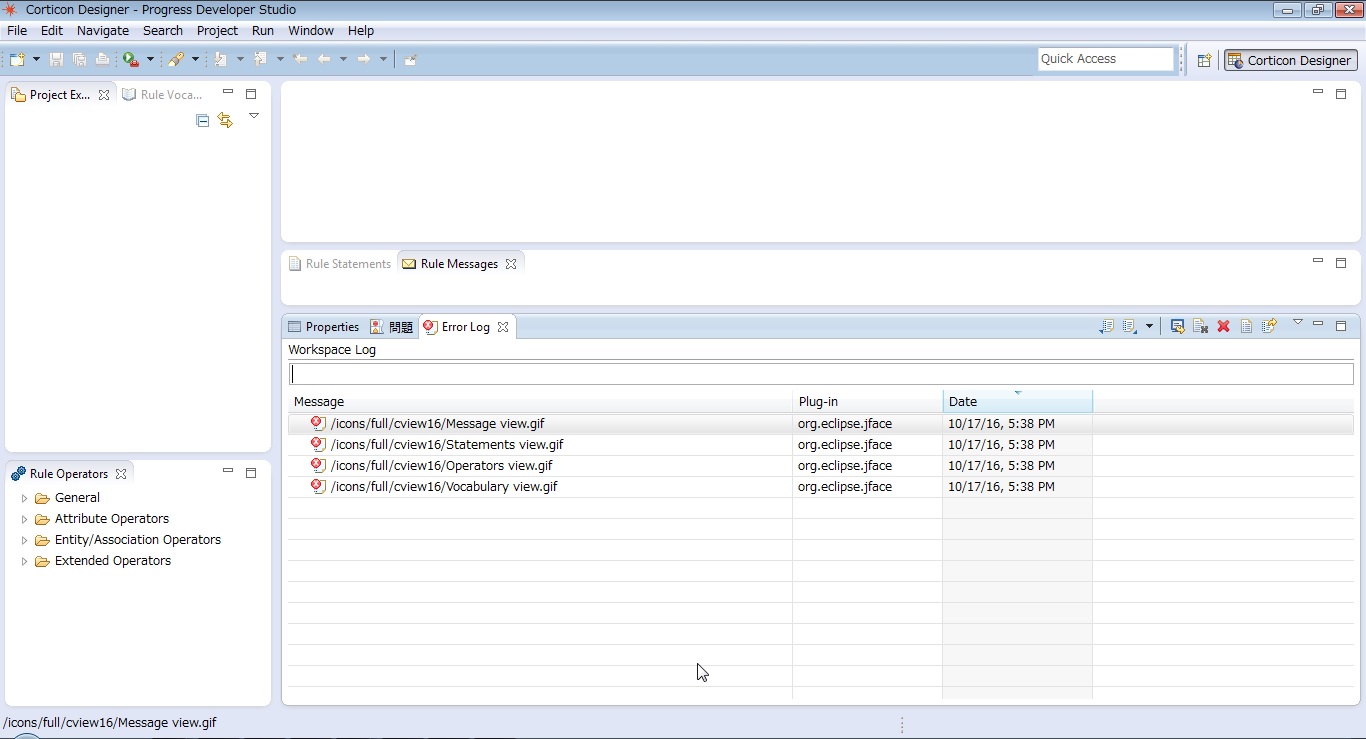Sort by the Date column header
The width and height of the screenshot is (1366, 739).
pos(1018,401)
